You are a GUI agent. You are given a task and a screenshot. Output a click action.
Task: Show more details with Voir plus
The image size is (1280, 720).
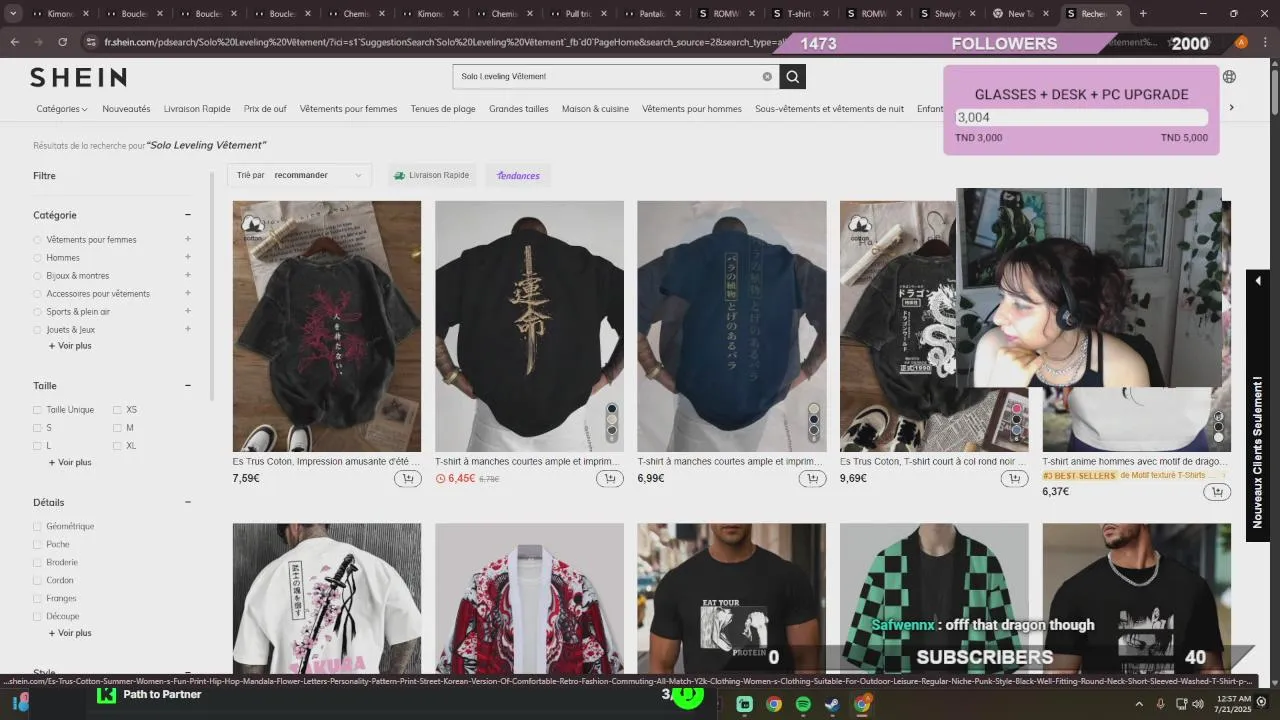click(x=70, y=633)
